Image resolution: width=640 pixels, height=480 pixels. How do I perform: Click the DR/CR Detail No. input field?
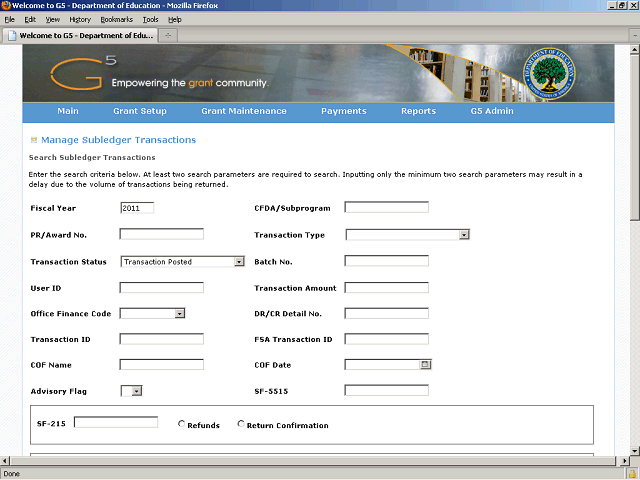(x=387, y=313)
